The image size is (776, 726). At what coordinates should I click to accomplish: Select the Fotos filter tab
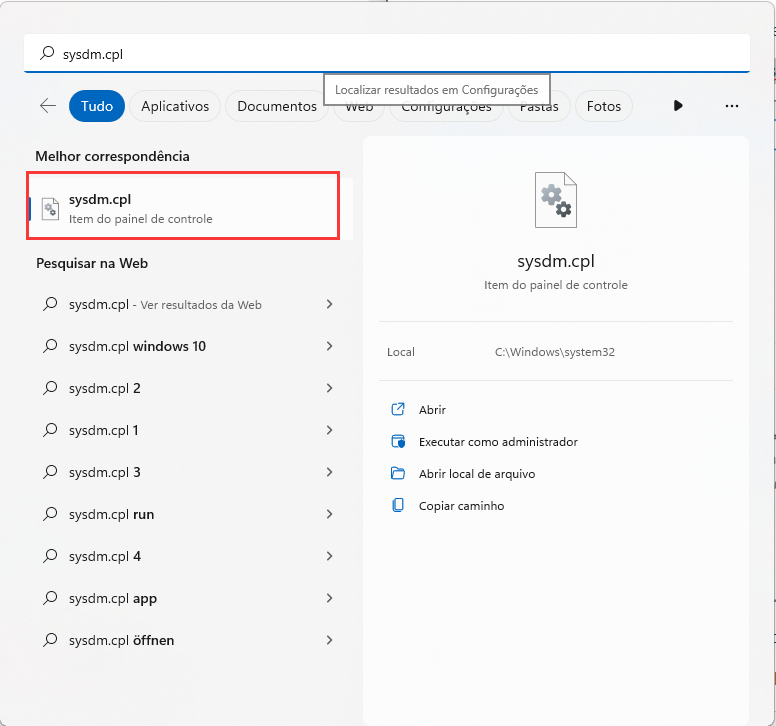point(604,106)
